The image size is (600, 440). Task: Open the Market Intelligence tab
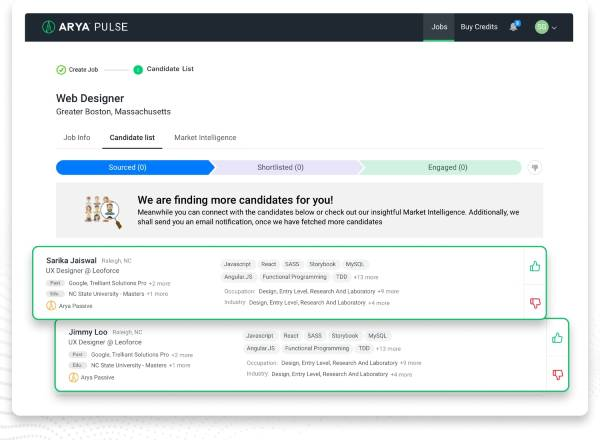coord(205,137)
